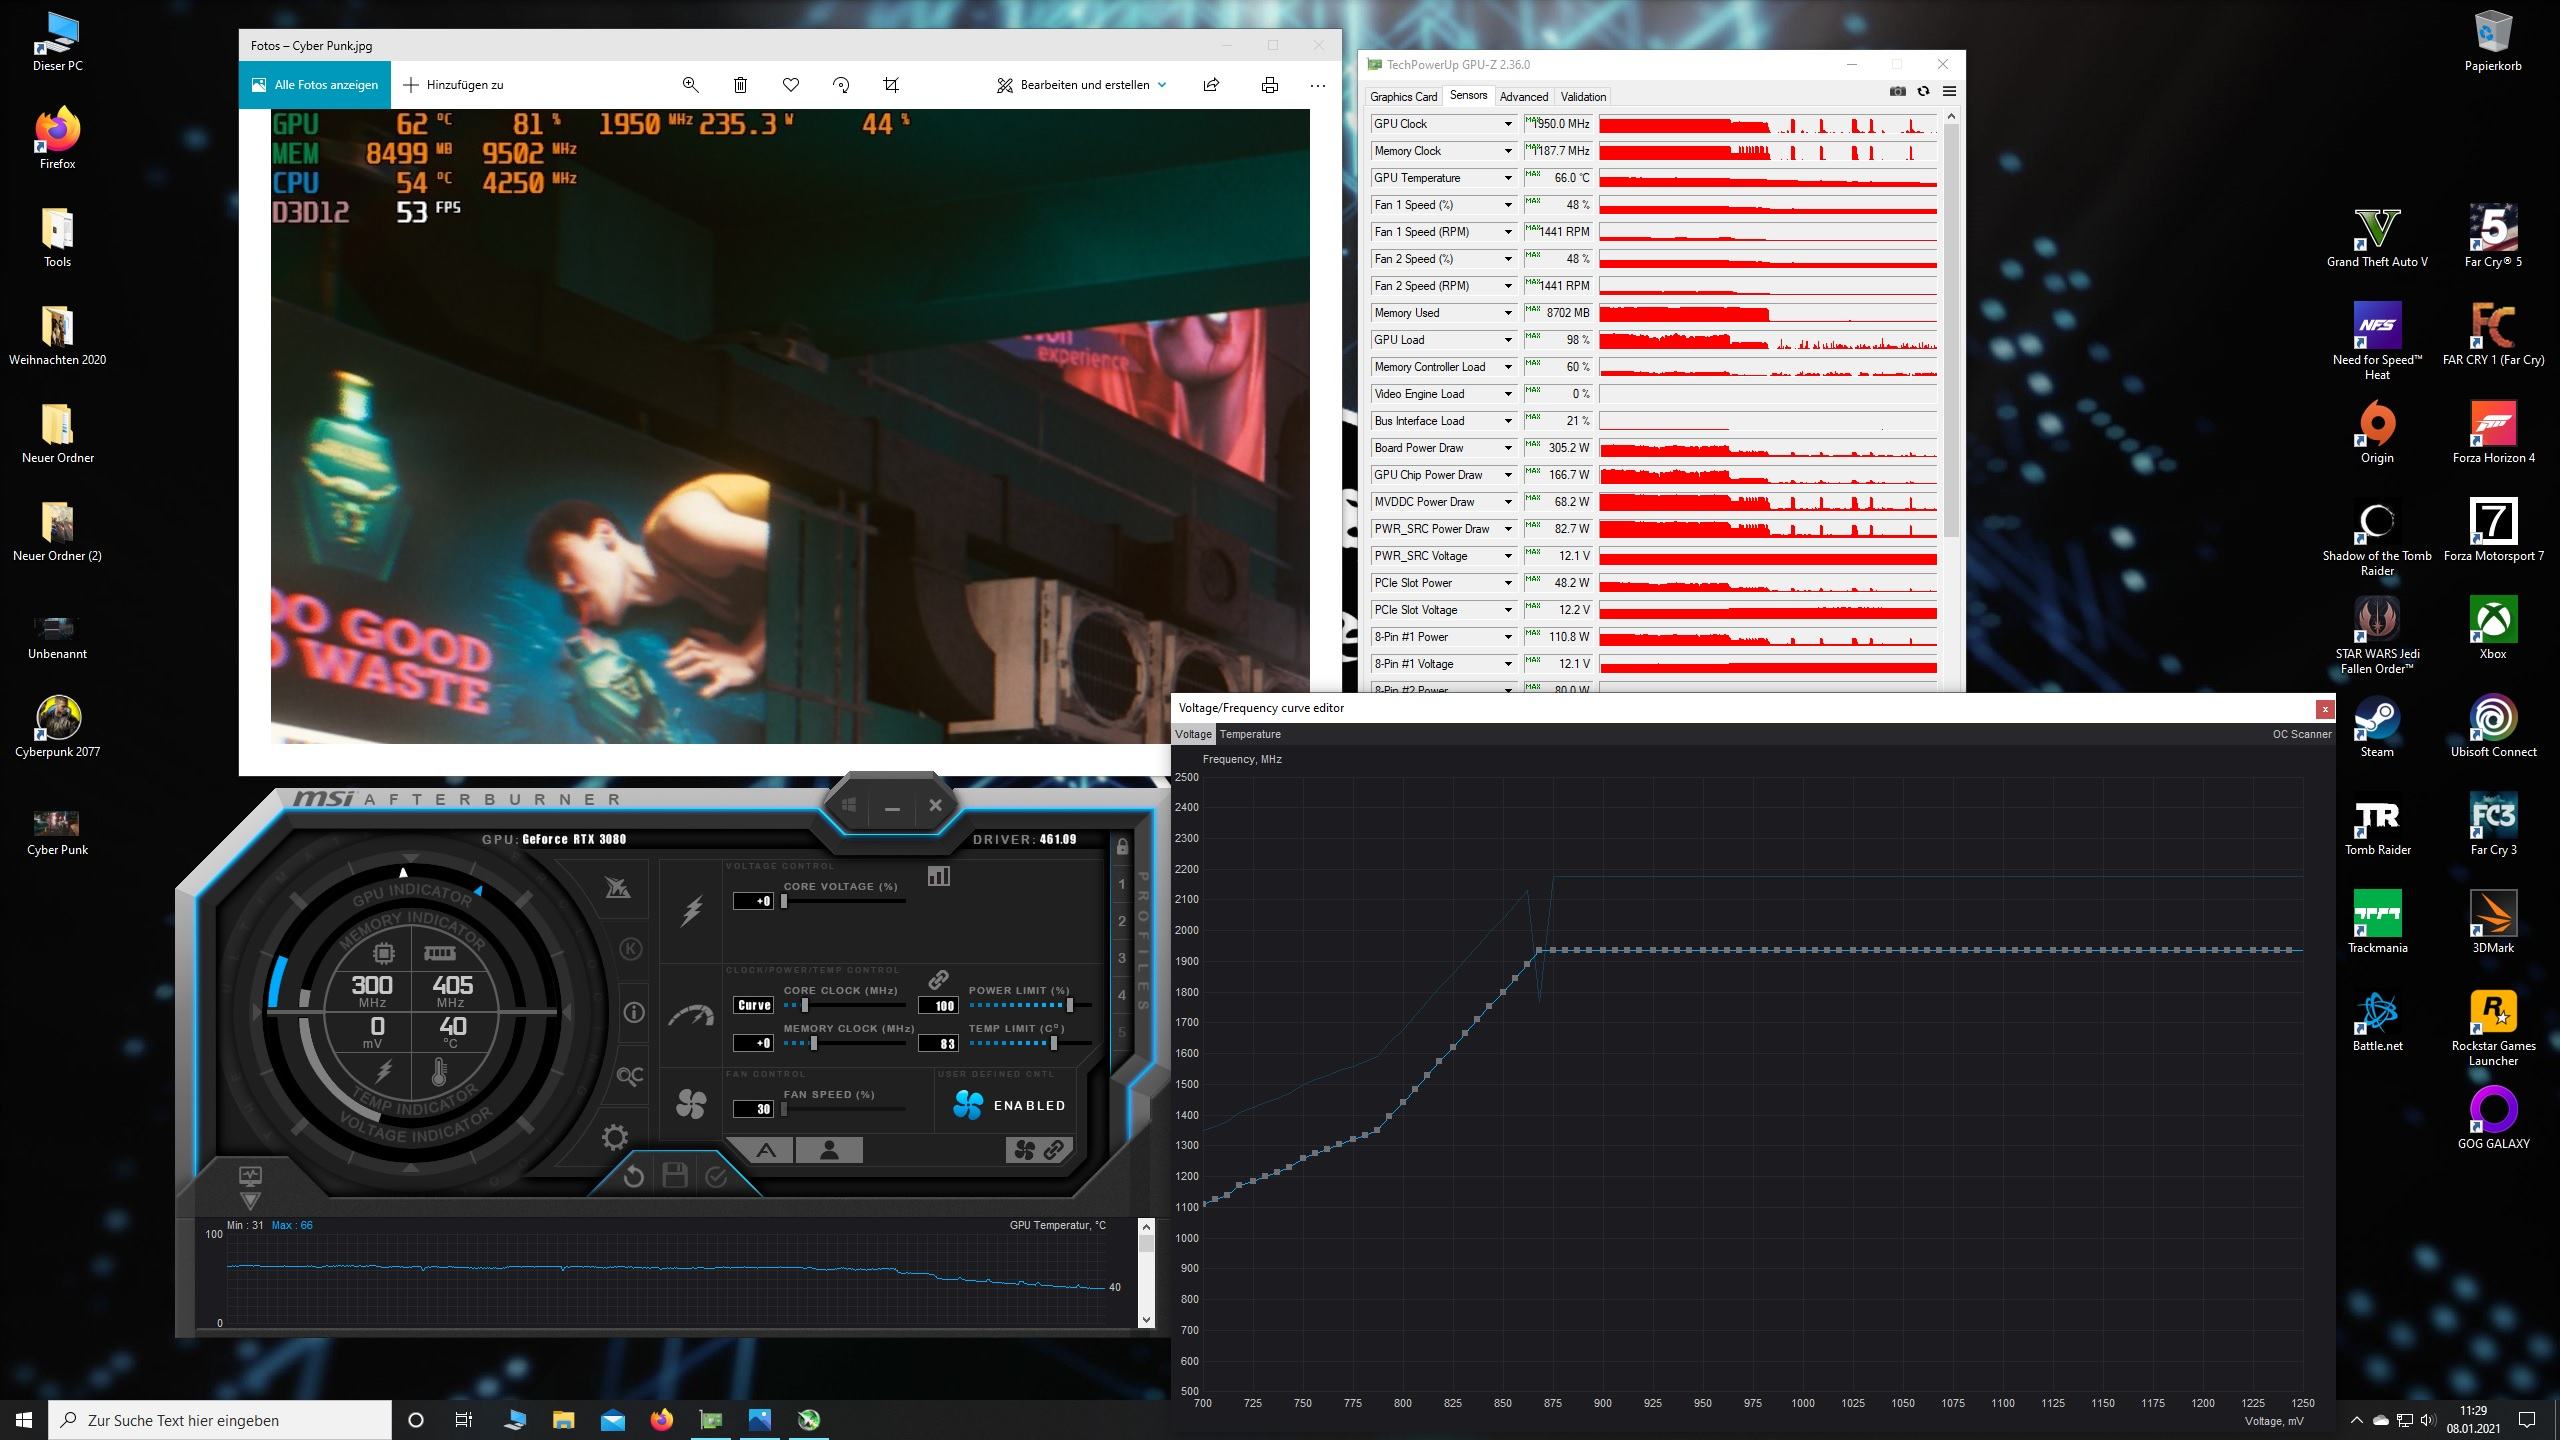Toggle user defined fan control ENABLED
Image resolution: width=2560 pixels, height=1440 pixels.
(1010, 1105)
